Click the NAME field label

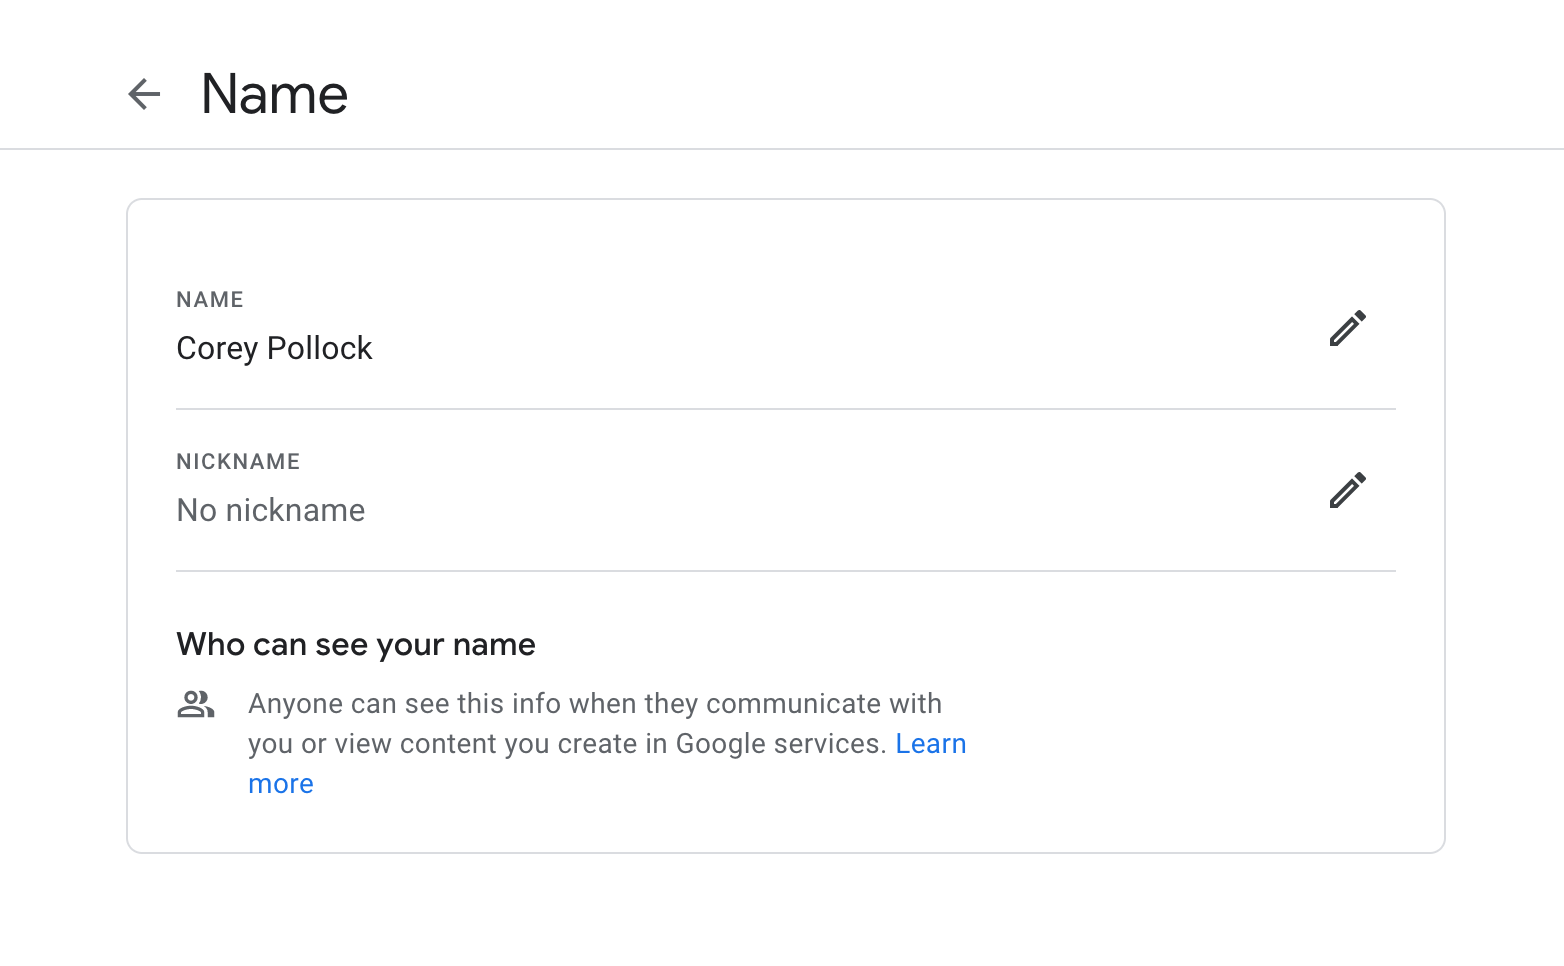210,300
